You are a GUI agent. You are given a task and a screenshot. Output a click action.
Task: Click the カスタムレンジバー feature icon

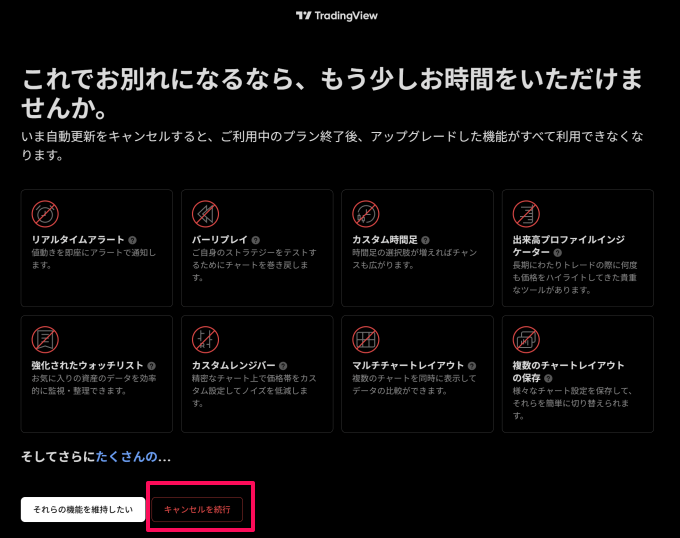tap(205, 339)
